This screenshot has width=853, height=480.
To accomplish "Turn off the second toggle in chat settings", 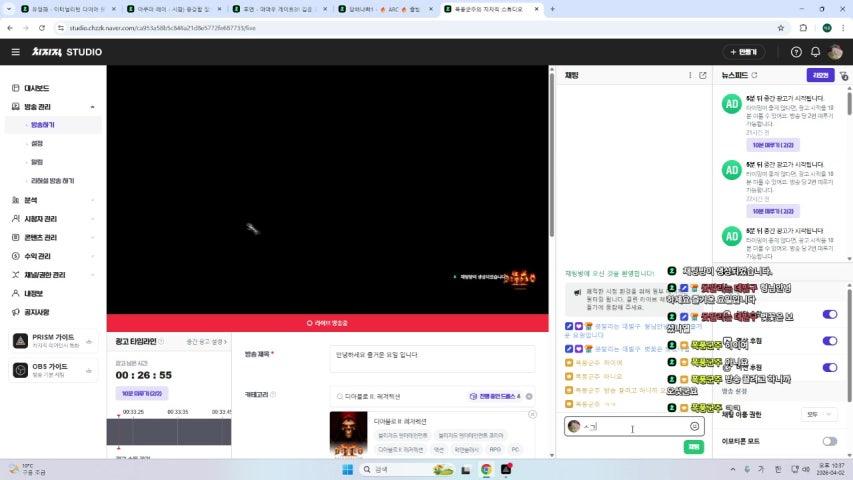I will (829, 341).
